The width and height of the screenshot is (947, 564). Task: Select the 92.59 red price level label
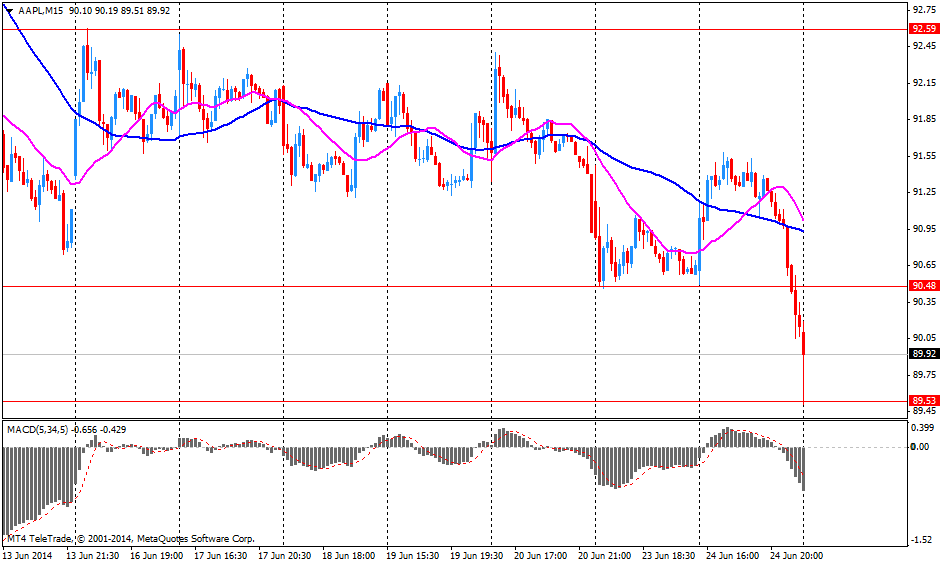click(925, 28)
